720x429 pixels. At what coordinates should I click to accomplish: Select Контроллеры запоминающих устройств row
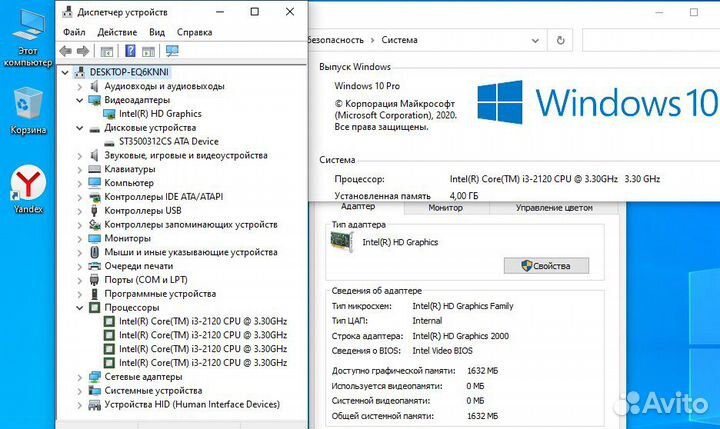tap(191, 225)
